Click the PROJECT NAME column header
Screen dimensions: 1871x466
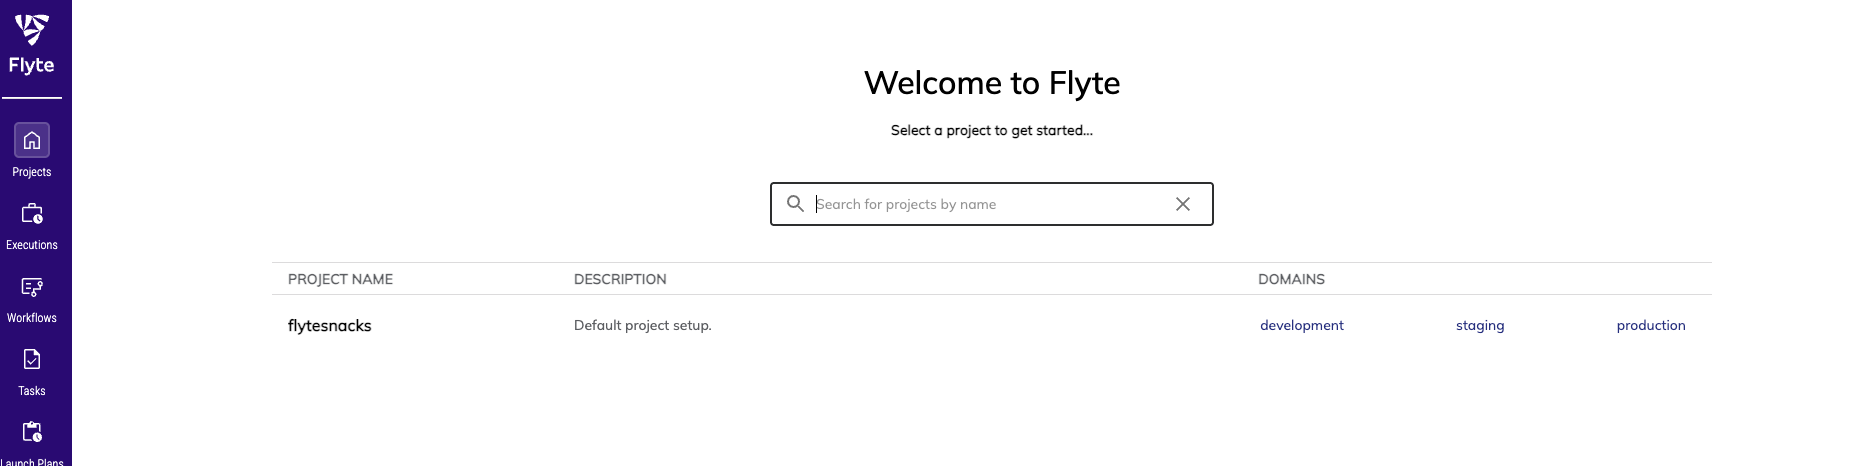(x=340, y=279)
